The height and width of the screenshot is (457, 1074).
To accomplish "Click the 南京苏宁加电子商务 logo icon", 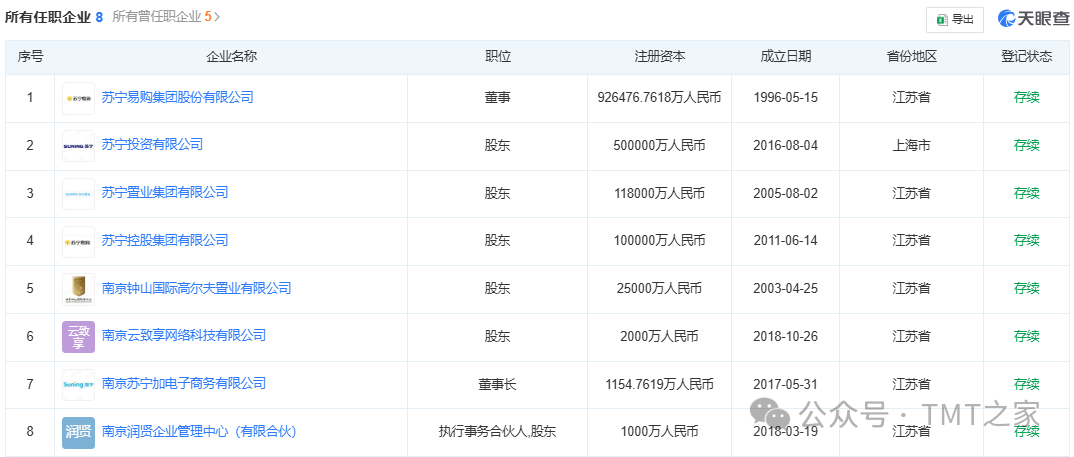I will tap(78, 384).
